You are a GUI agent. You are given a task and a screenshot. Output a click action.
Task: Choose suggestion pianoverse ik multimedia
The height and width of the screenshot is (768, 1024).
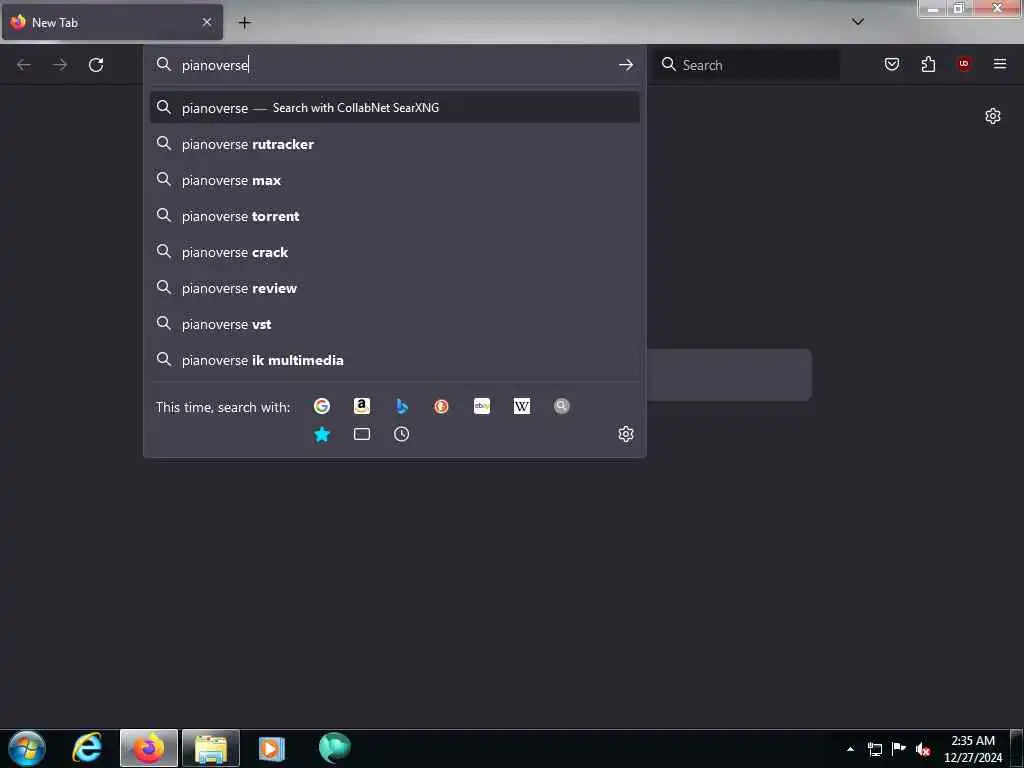coord(394,360)
